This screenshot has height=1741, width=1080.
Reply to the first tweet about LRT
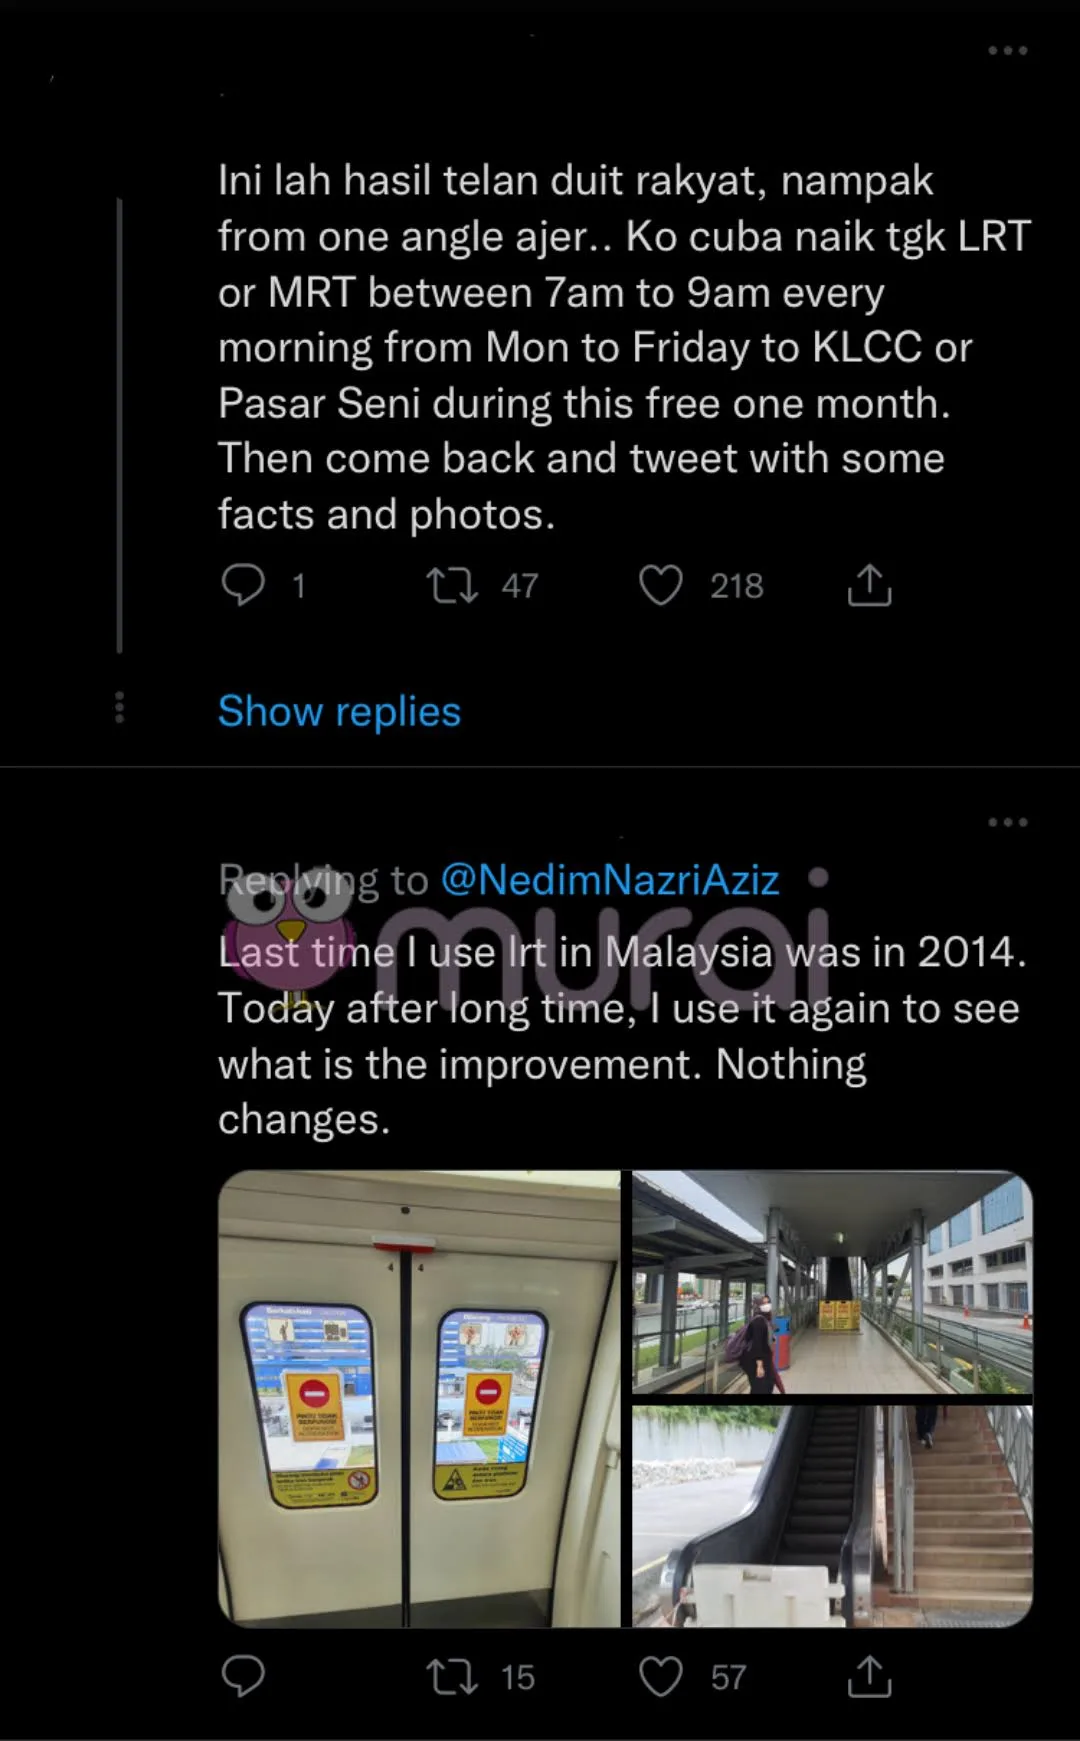click(243, 585)
